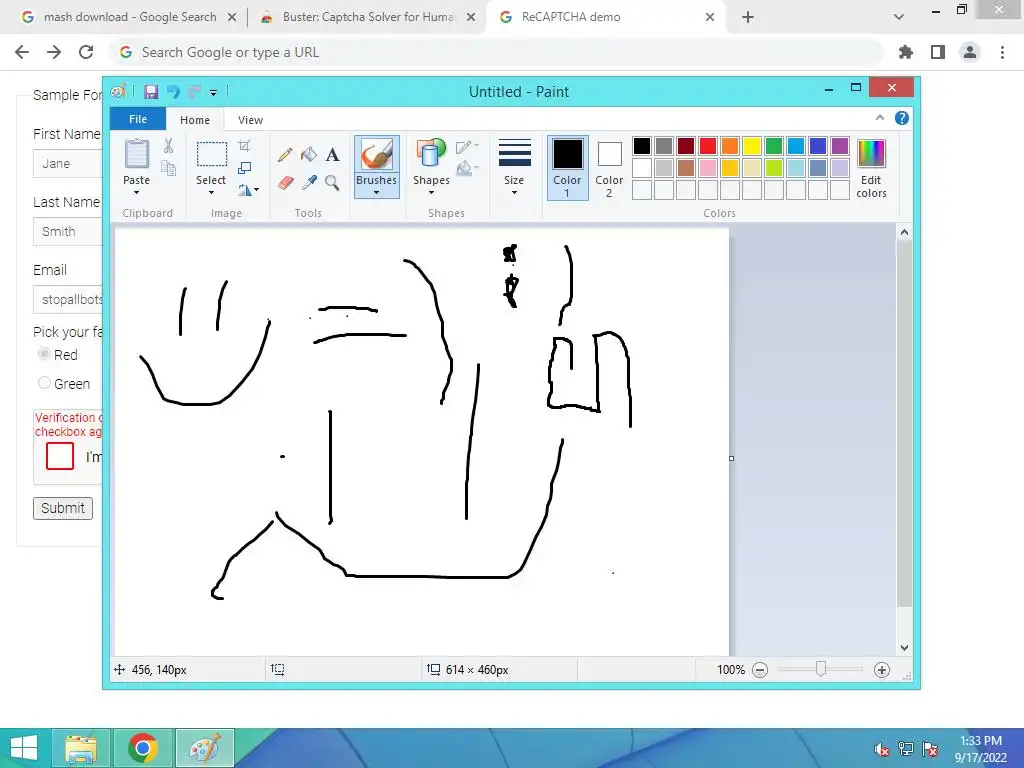Select the Color picker eyedropper tool
This screenshot has height=768, width=1024.
click(309, 183)
